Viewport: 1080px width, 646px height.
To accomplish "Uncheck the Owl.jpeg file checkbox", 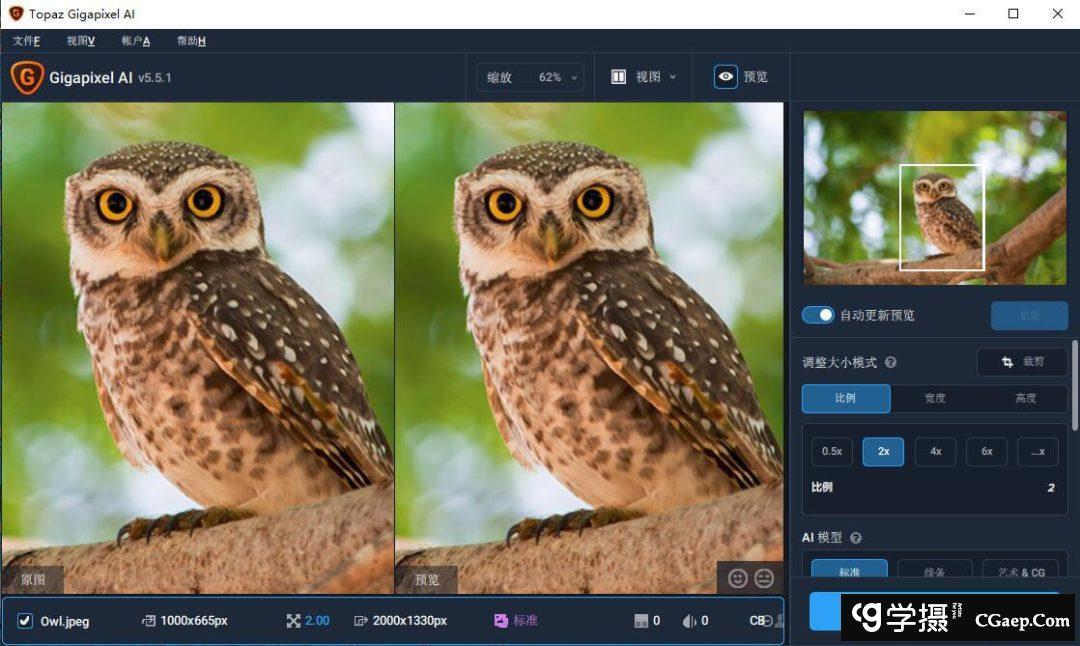I will coord(25,621).
